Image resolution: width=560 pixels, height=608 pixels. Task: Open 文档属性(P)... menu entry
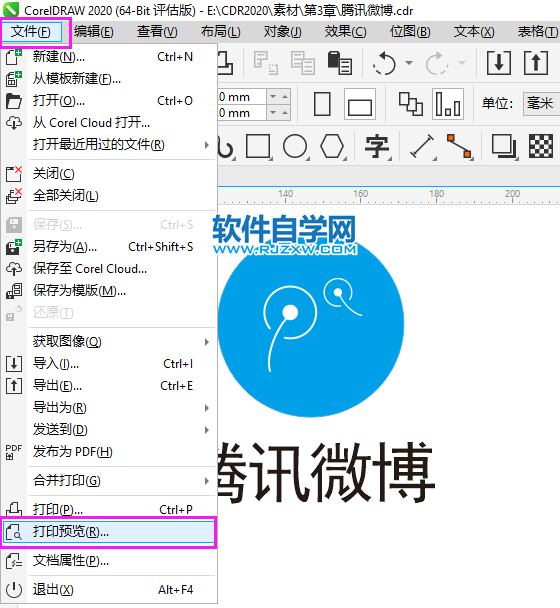[109, 561]
